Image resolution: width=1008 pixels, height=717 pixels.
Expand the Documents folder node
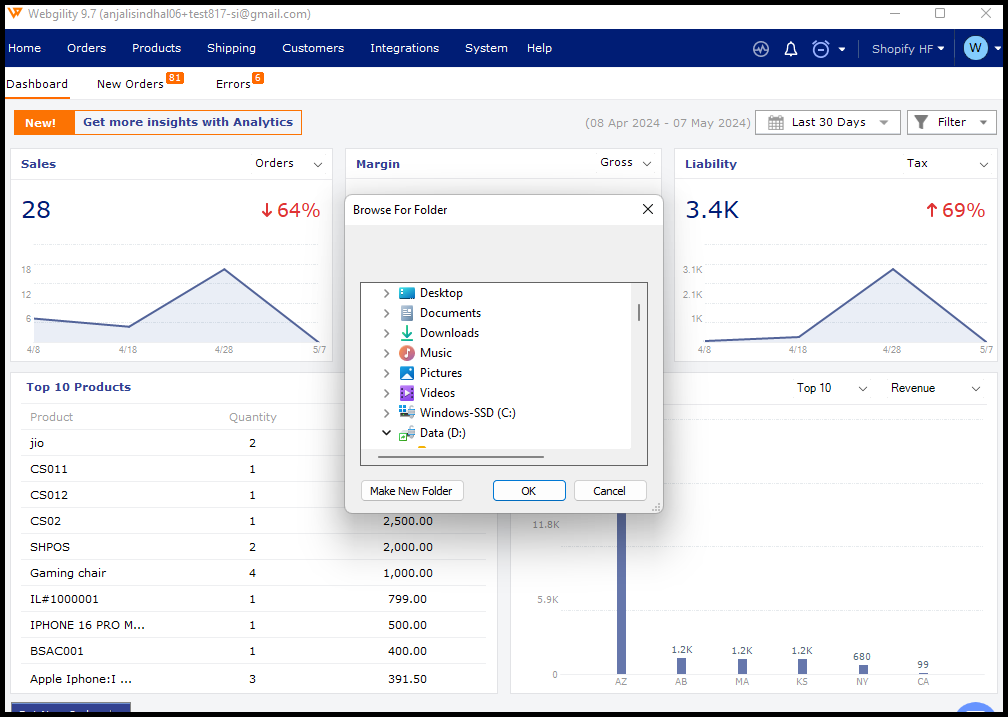point(386,313)
